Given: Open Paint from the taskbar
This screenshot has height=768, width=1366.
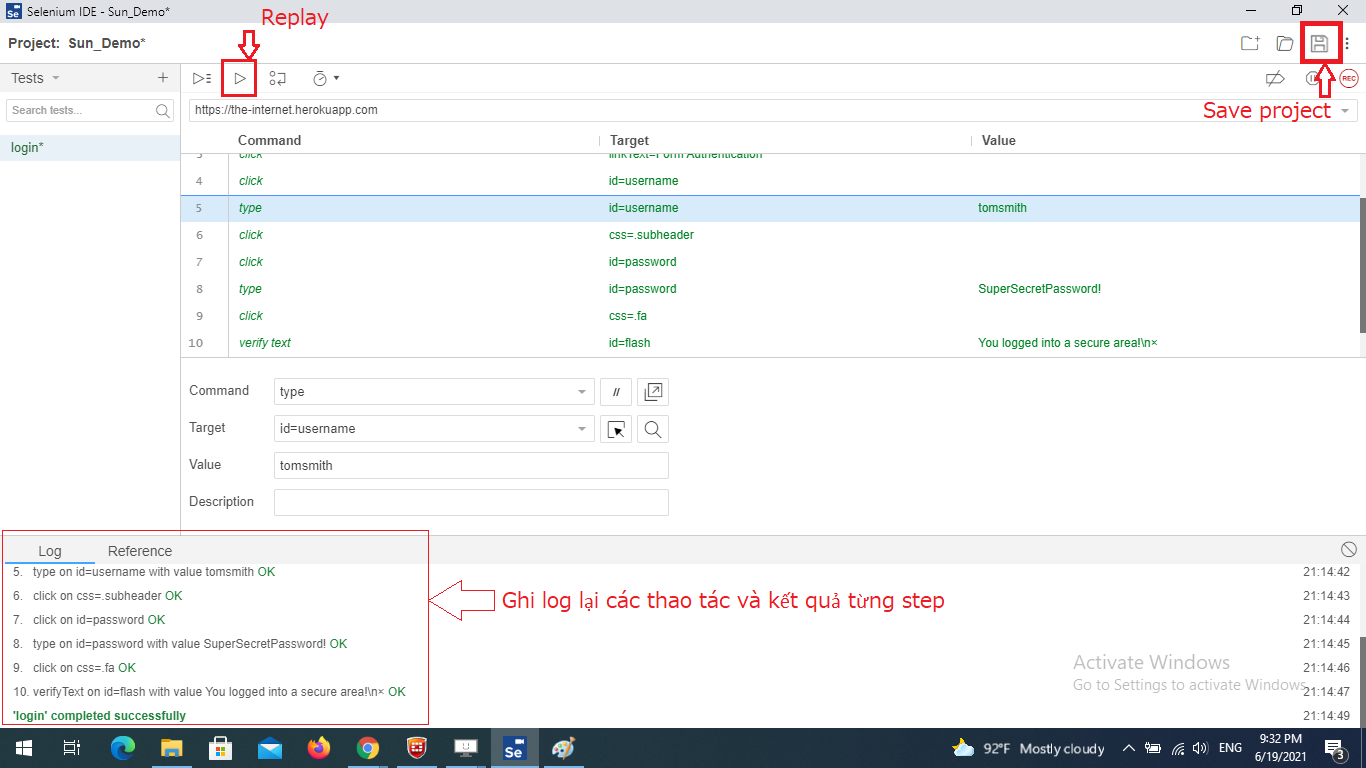Looking at the screenshot, I should [564, 748].
